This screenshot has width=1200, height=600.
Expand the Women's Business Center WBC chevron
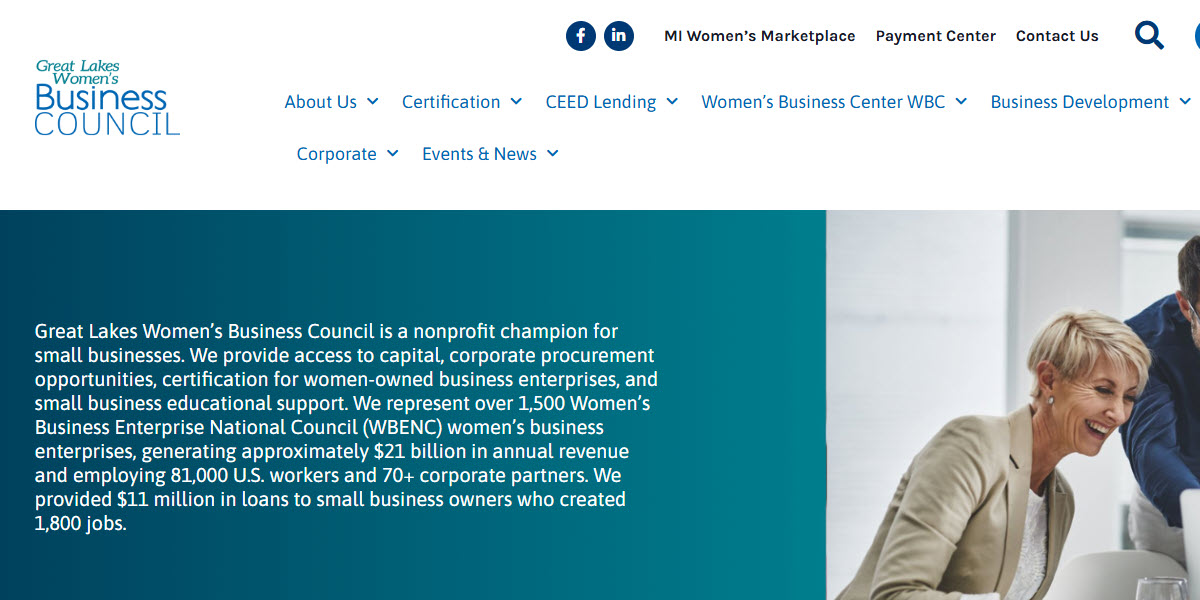point(961,101)
